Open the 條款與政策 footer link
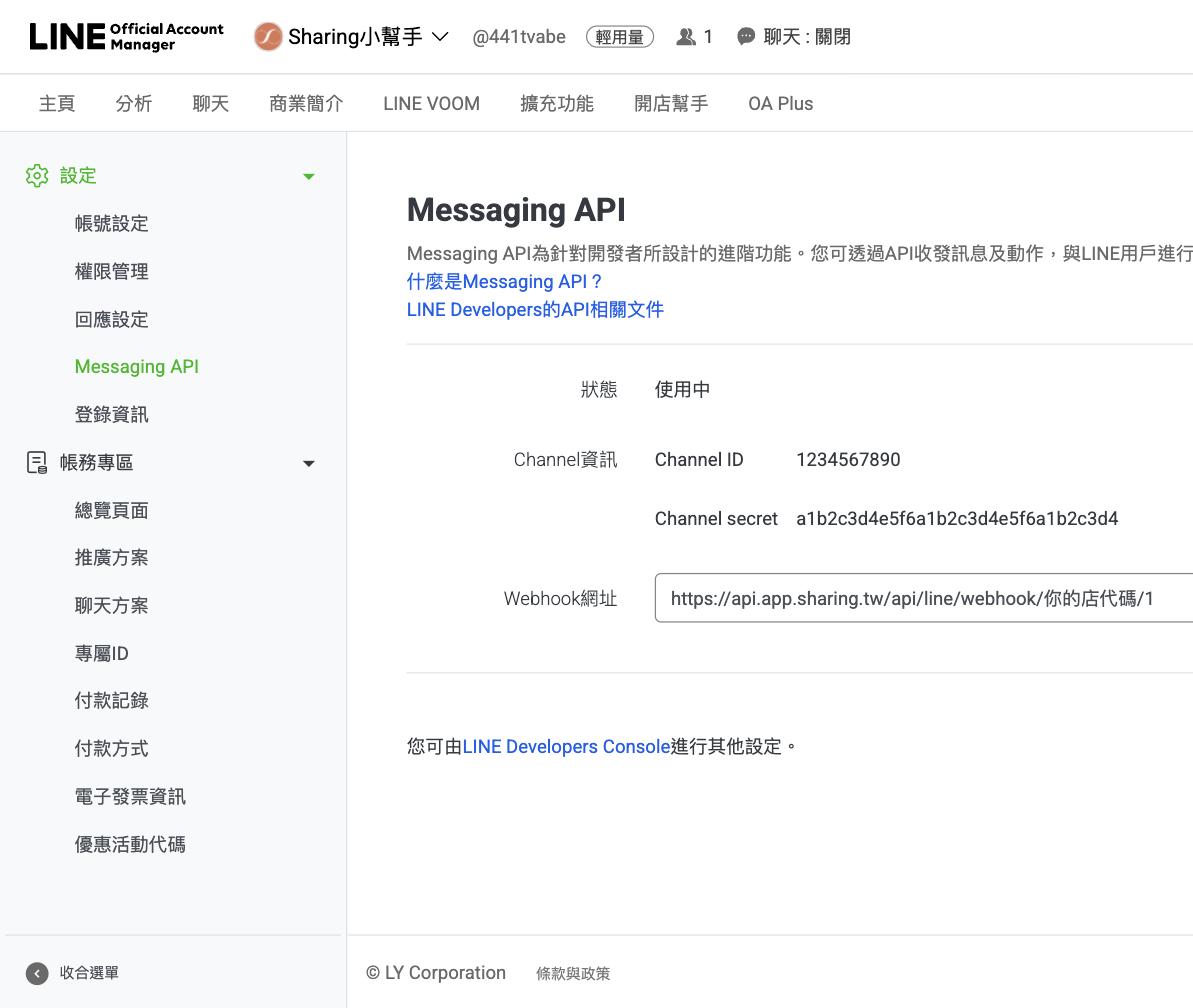Viewport: 1193px width, 1008px height. 573,974
